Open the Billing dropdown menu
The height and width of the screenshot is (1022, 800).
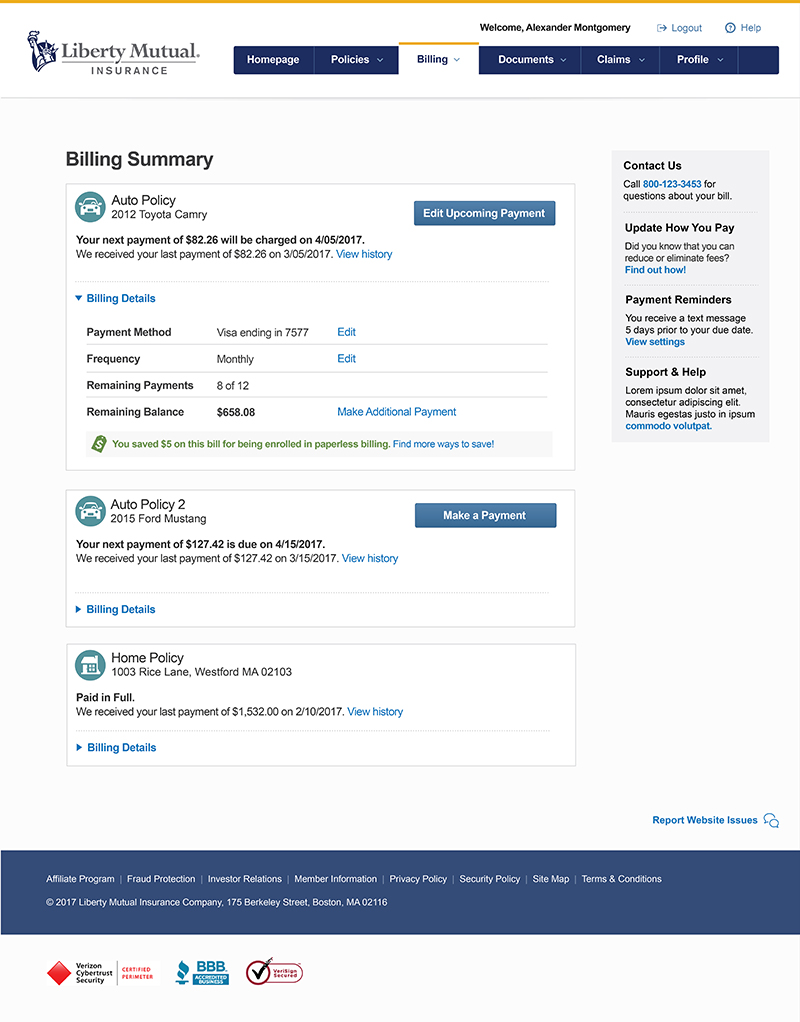pos(438,59)
